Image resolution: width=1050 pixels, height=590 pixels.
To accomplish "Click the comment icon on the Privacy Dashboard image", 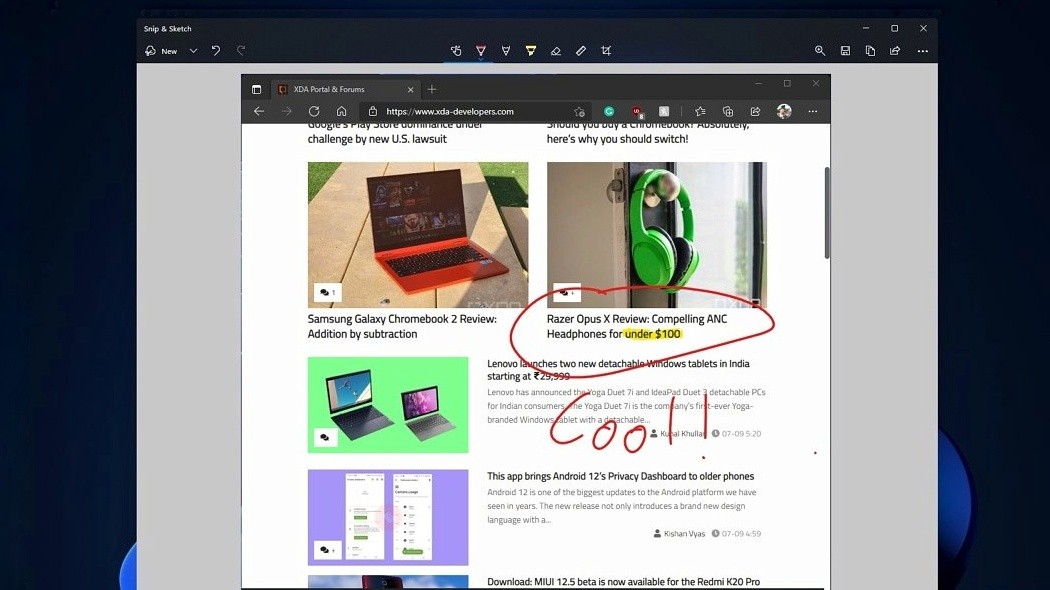I will (327, 550).
